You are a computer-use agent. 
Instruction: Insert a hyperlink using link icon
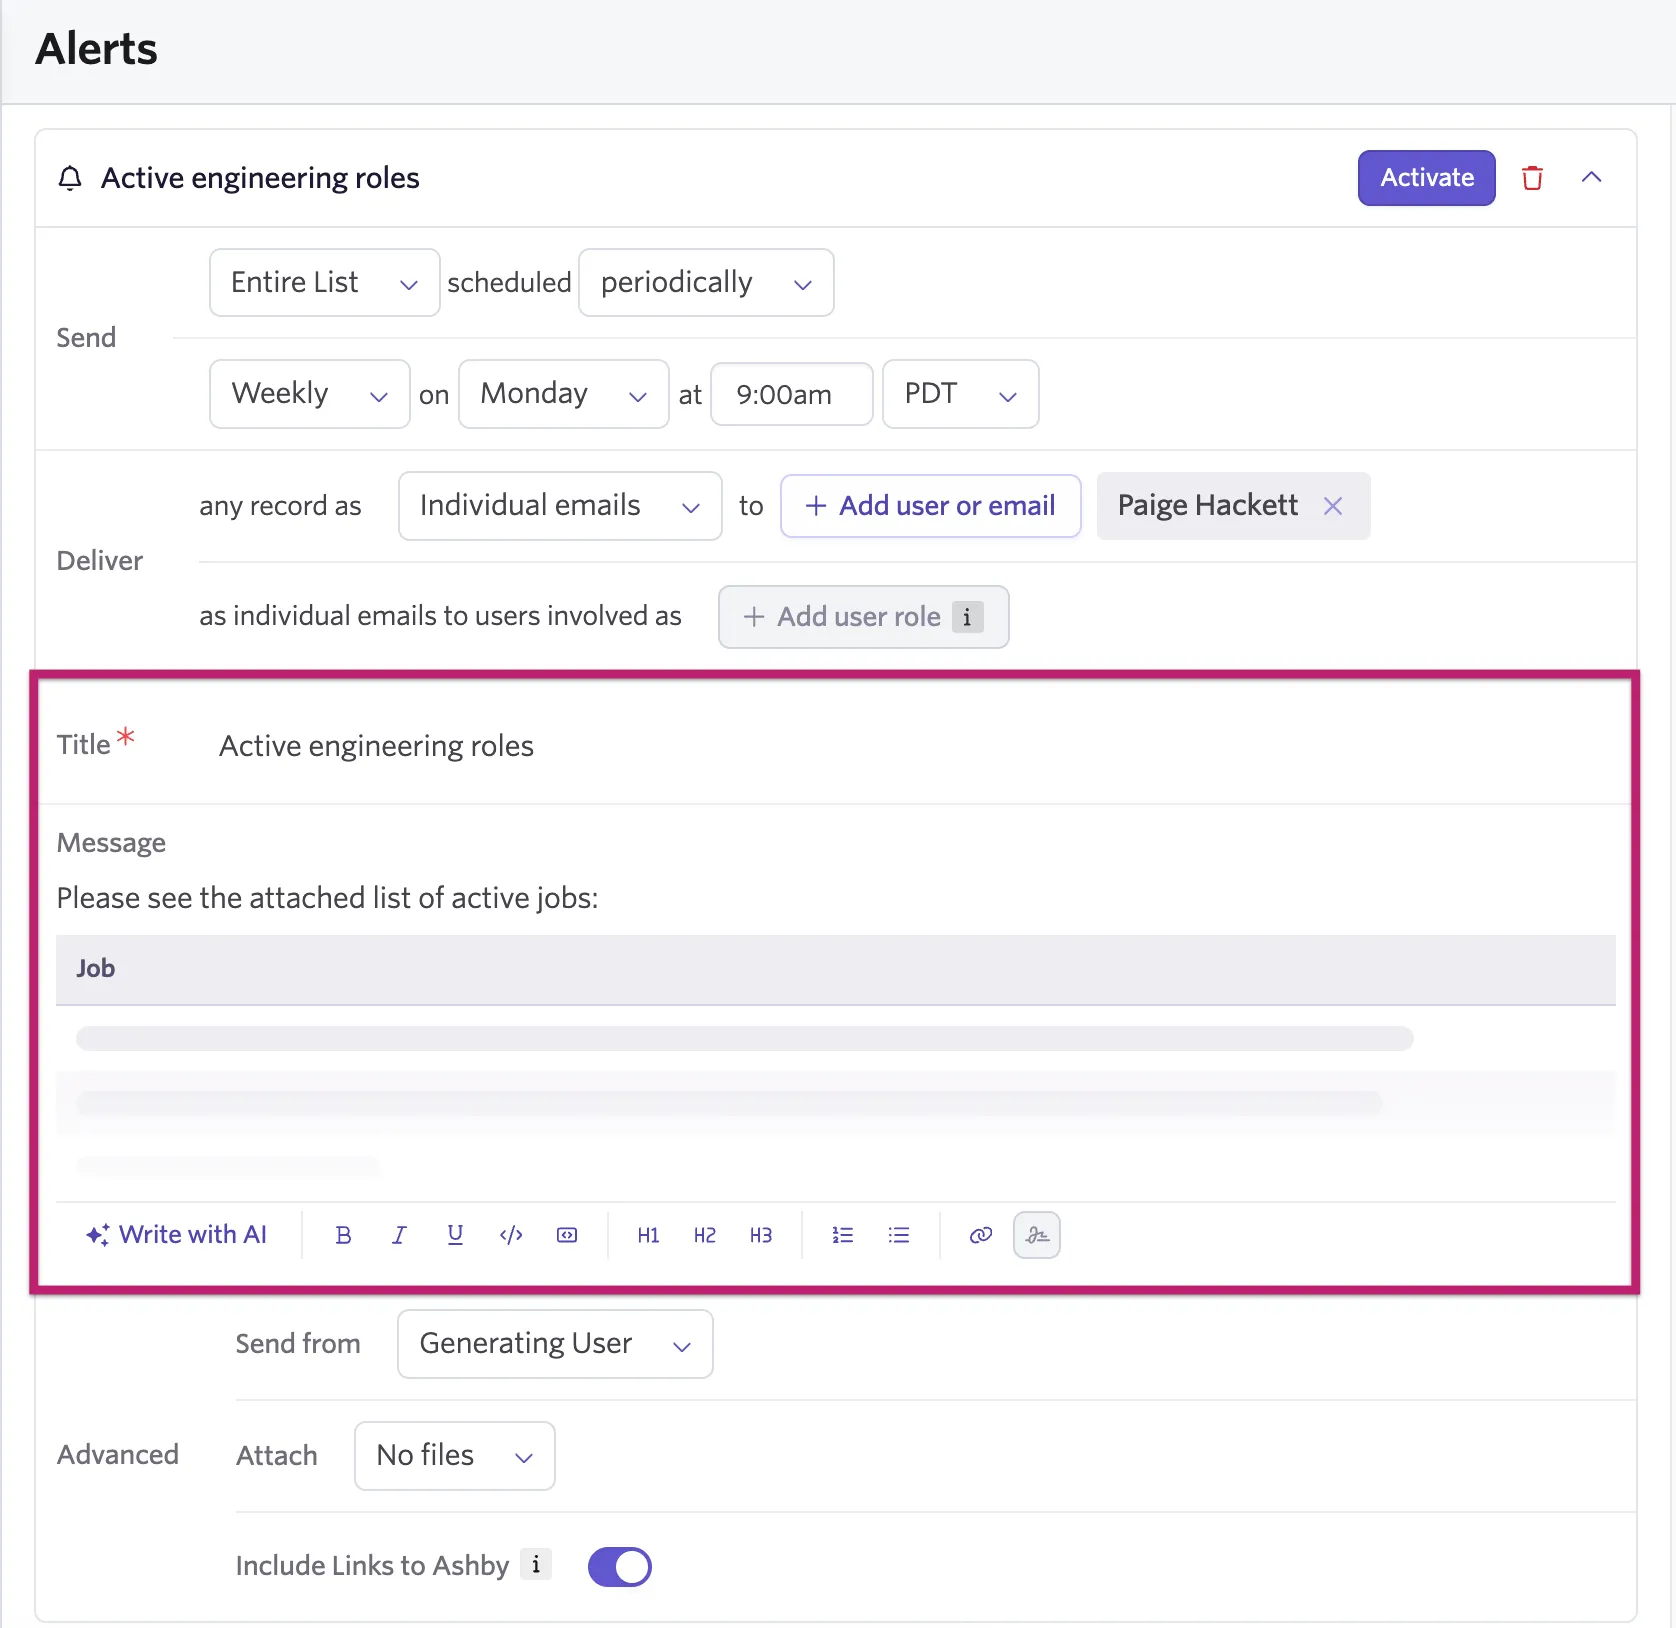point(981,1235)
